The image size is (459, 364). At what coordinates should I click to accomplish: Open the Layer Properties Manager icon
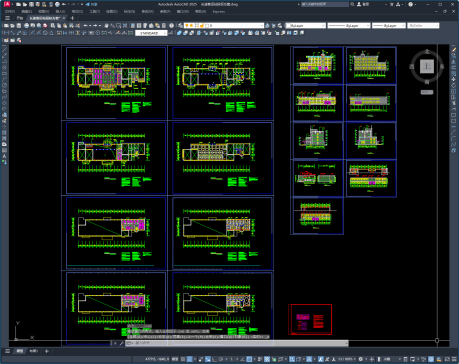coord(180,25)
